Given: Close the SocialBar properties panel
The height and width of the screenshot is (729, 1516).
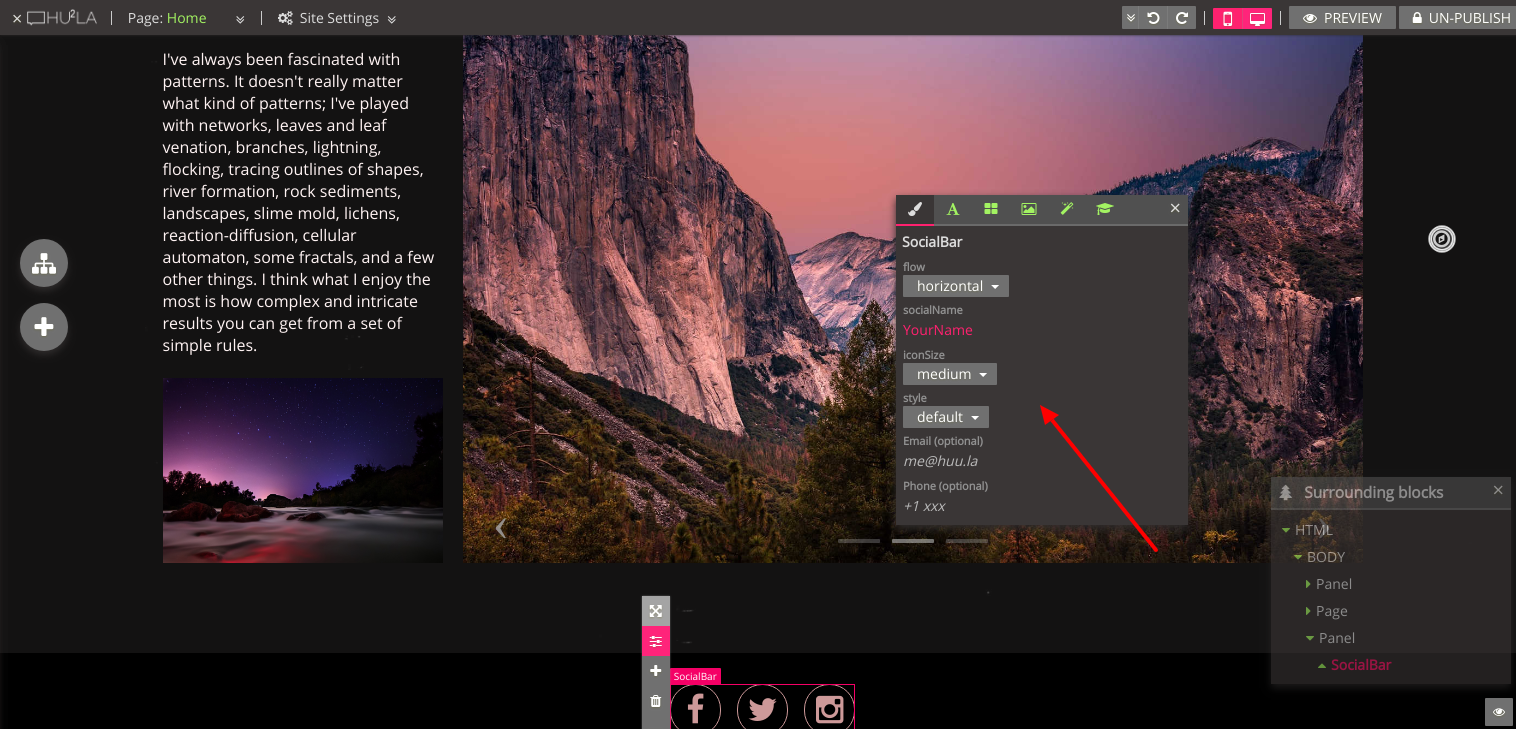Looking at the screenshot, I should click(1175, 208).
